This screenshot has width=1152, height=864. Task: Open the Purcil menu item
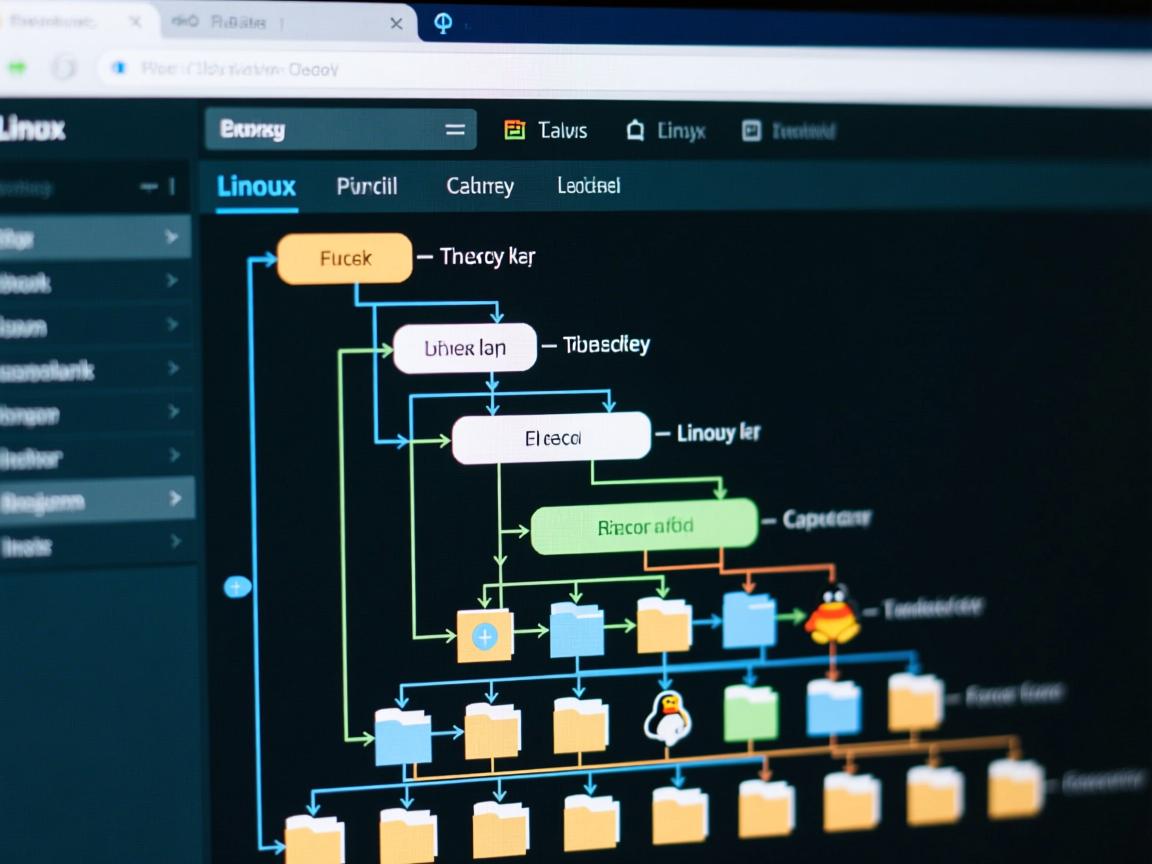(x=367, y=186)
